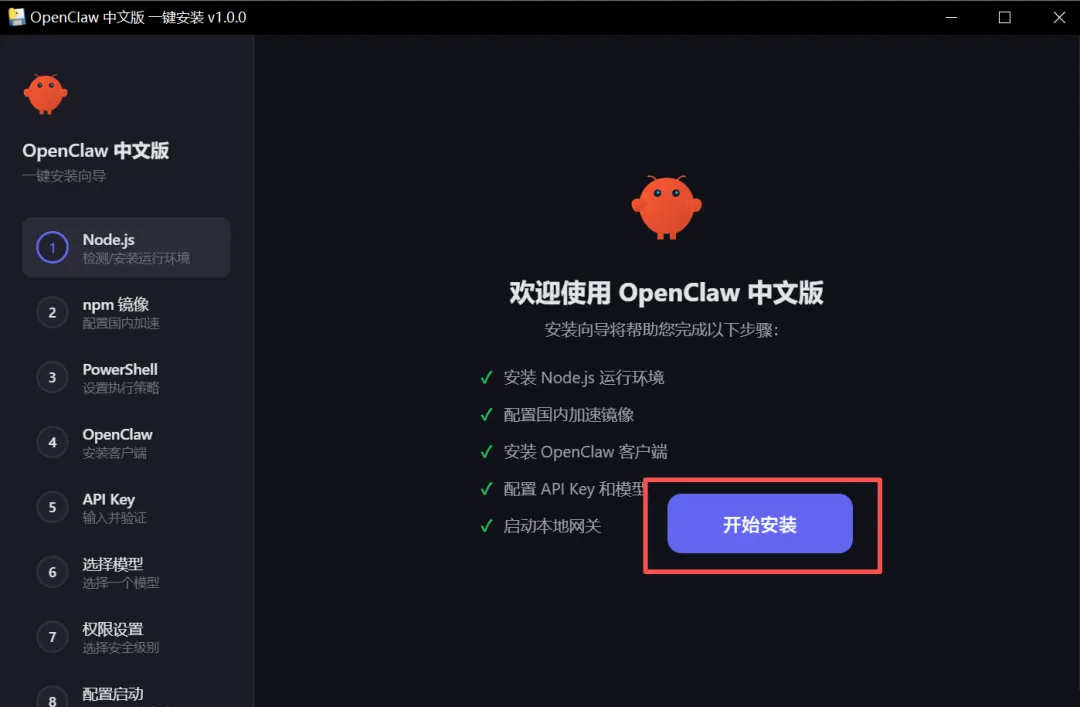Select step 4 circle for OpenClaw

coord(52,442)
